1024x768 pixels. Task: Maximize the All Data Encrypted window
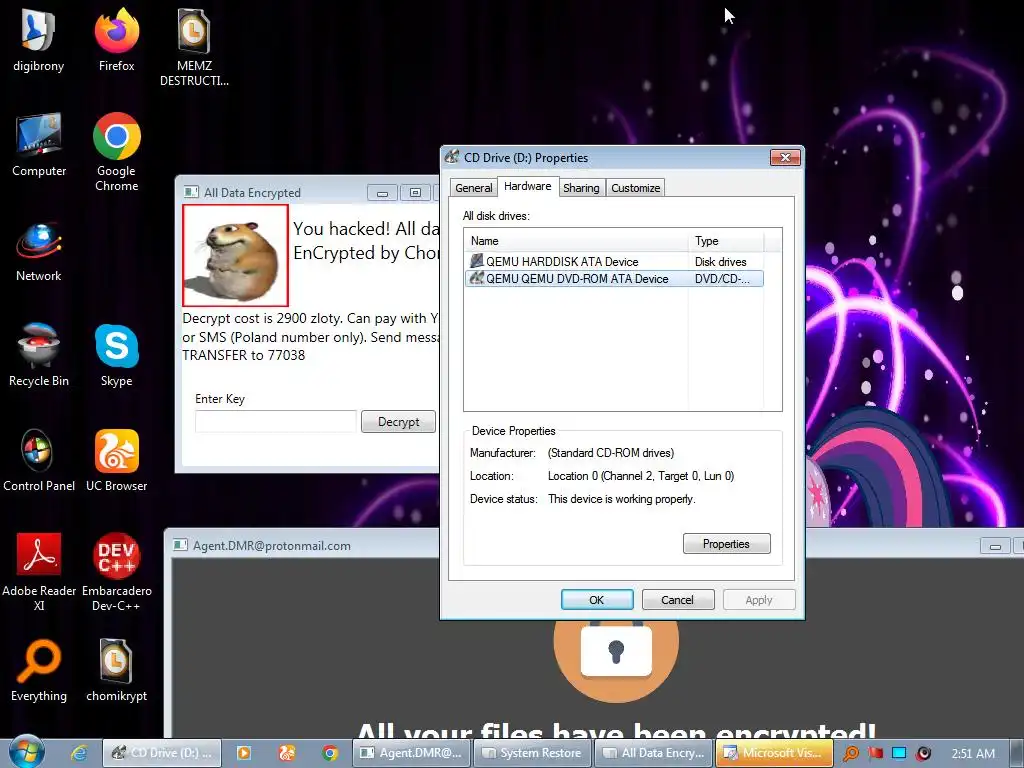click(415, 193)
